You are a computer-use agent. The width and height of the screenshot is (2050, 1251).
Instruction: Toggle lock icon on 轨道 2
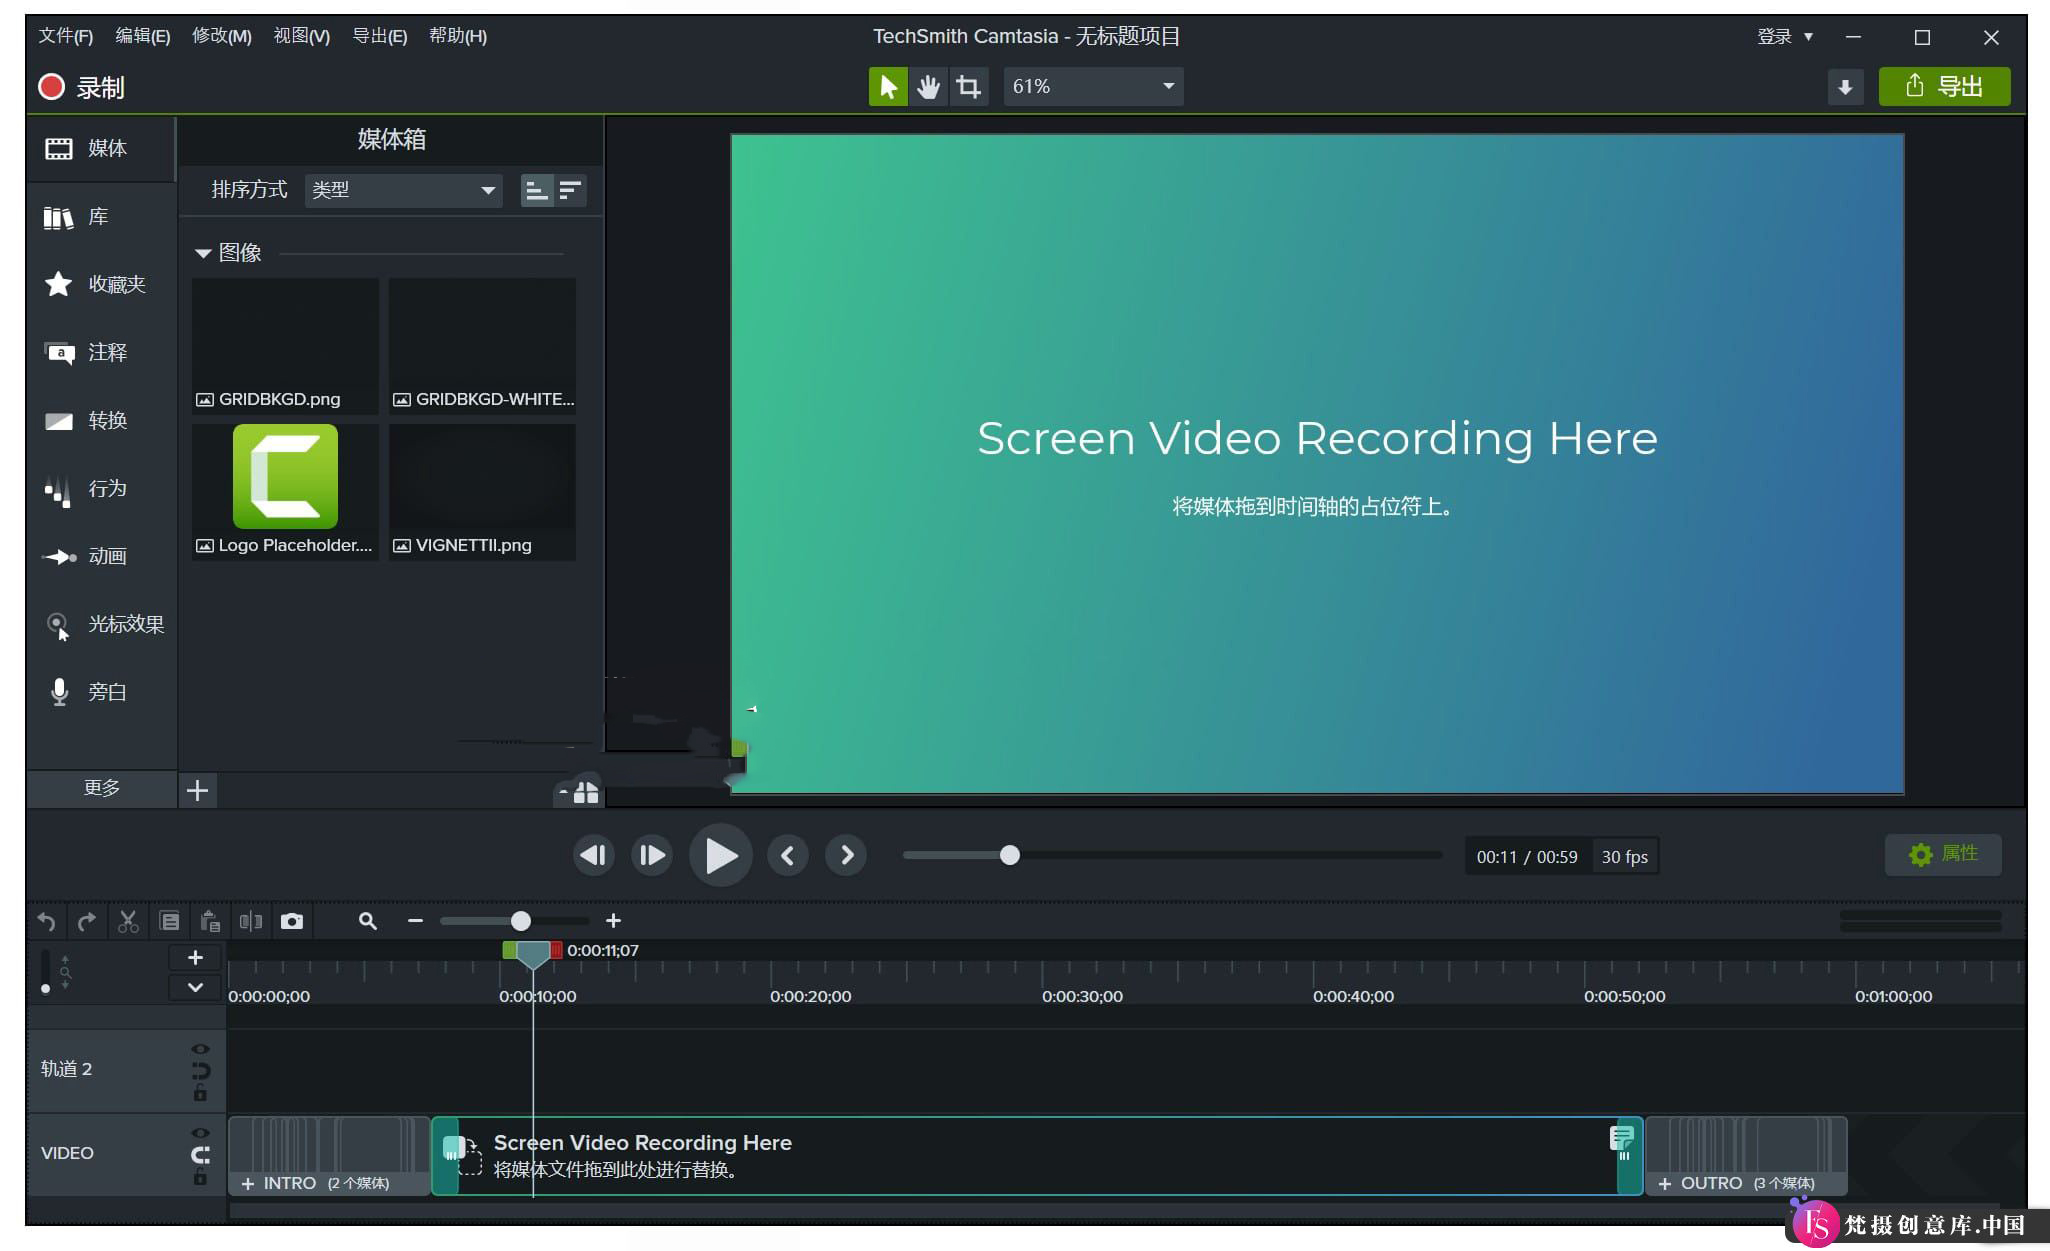pyautogui.click(x=200, y=1094)
